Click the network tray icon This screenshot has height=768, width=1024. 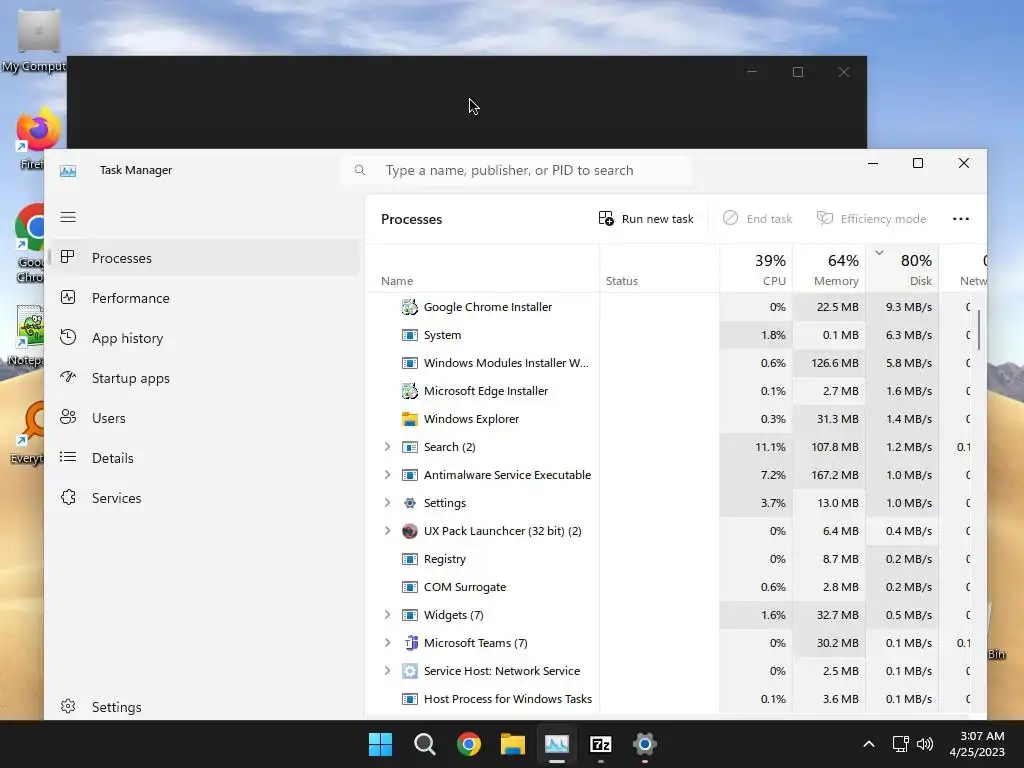(901, 744)
